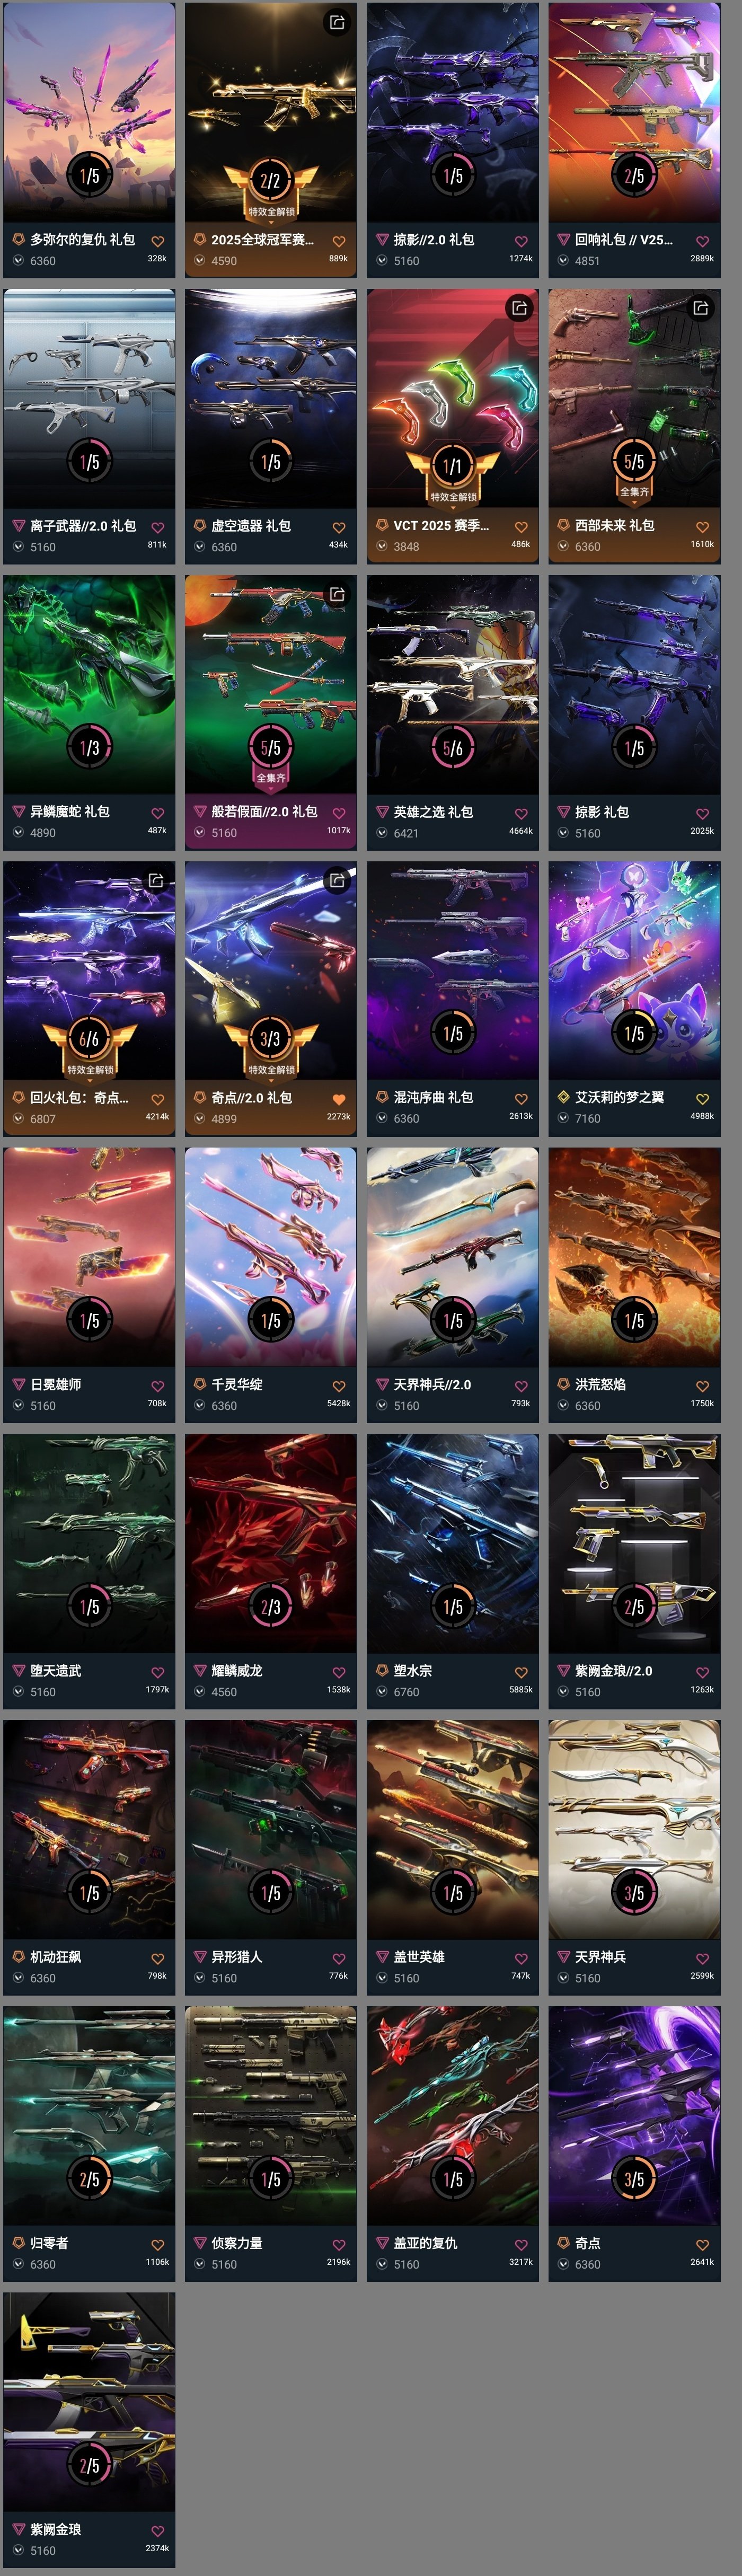Open the 紫阙金琅 bundle title link
Viewport: 742px width, 2576px height.
pyautogui.click(x=55, y=2529)
